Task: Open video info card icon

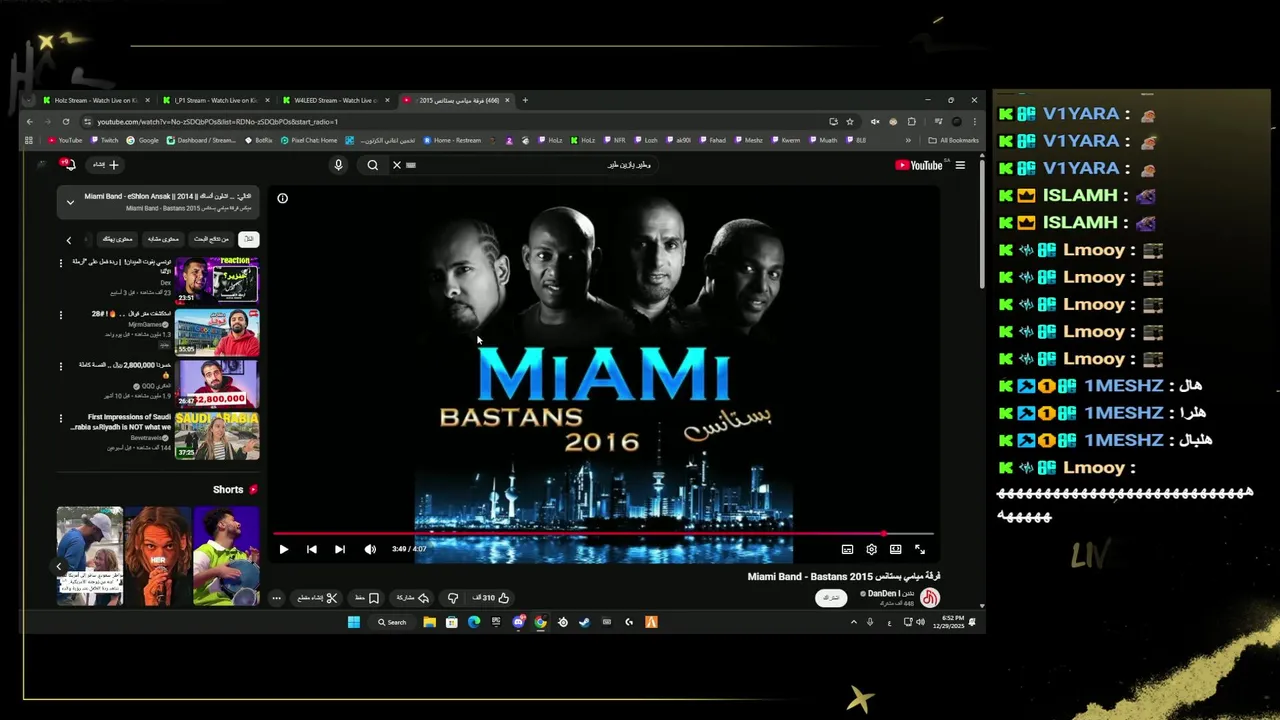Action: [x=283, y=198]
